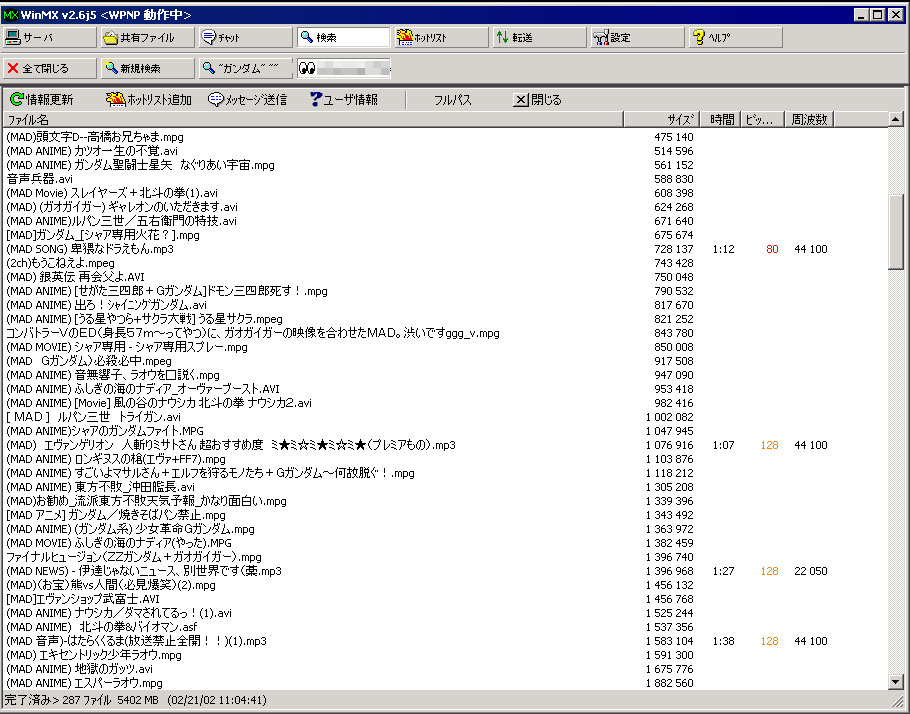Viewport: 910px width, 714px height.
Task: Click size value 1 076 916
Action: 669,445
